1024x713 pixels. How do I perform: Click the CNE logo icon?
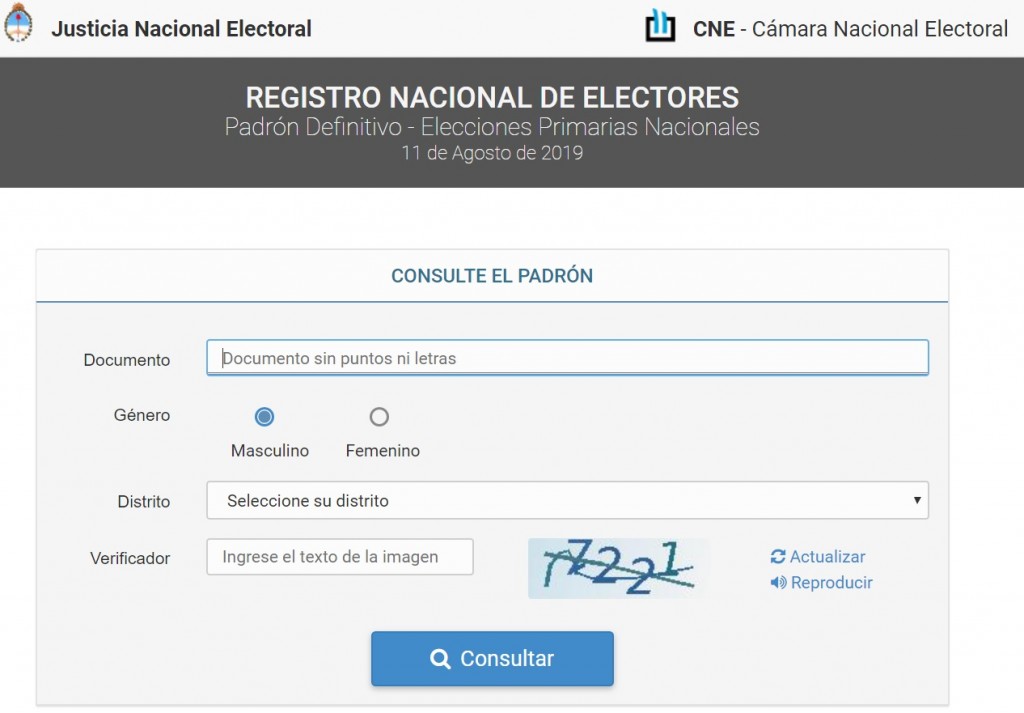tap(660, 26)
